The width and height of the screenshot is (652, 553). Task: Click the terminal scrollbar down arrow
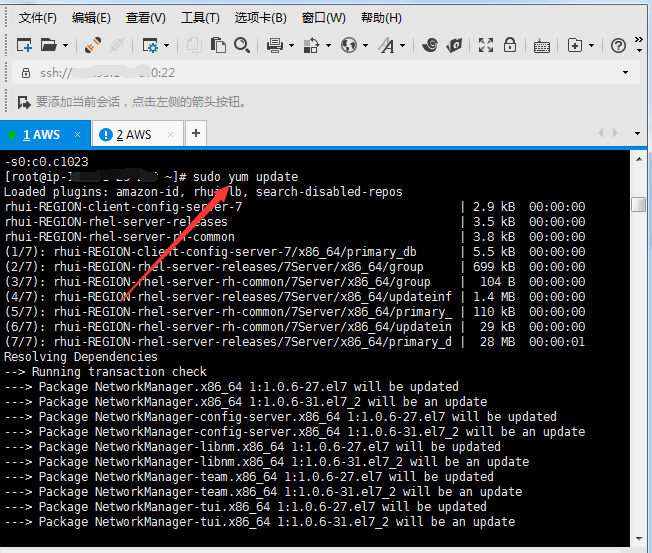(639, 539)
